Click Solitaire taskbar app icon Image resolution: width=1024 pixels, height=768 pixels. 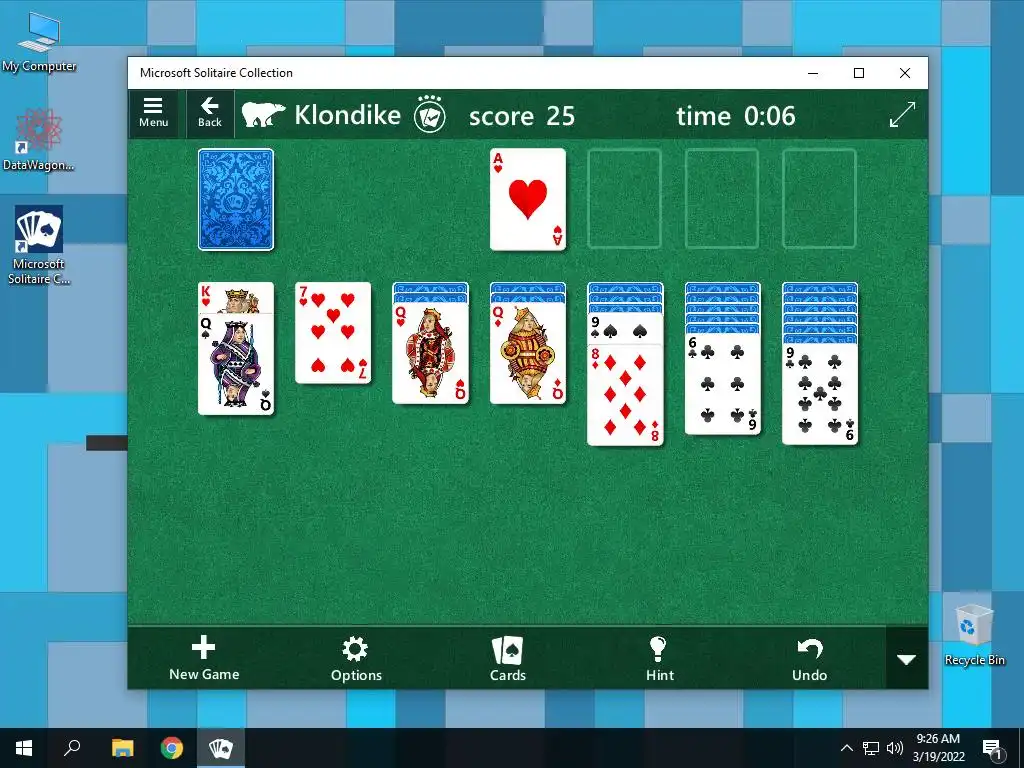(x=221, y=748)
